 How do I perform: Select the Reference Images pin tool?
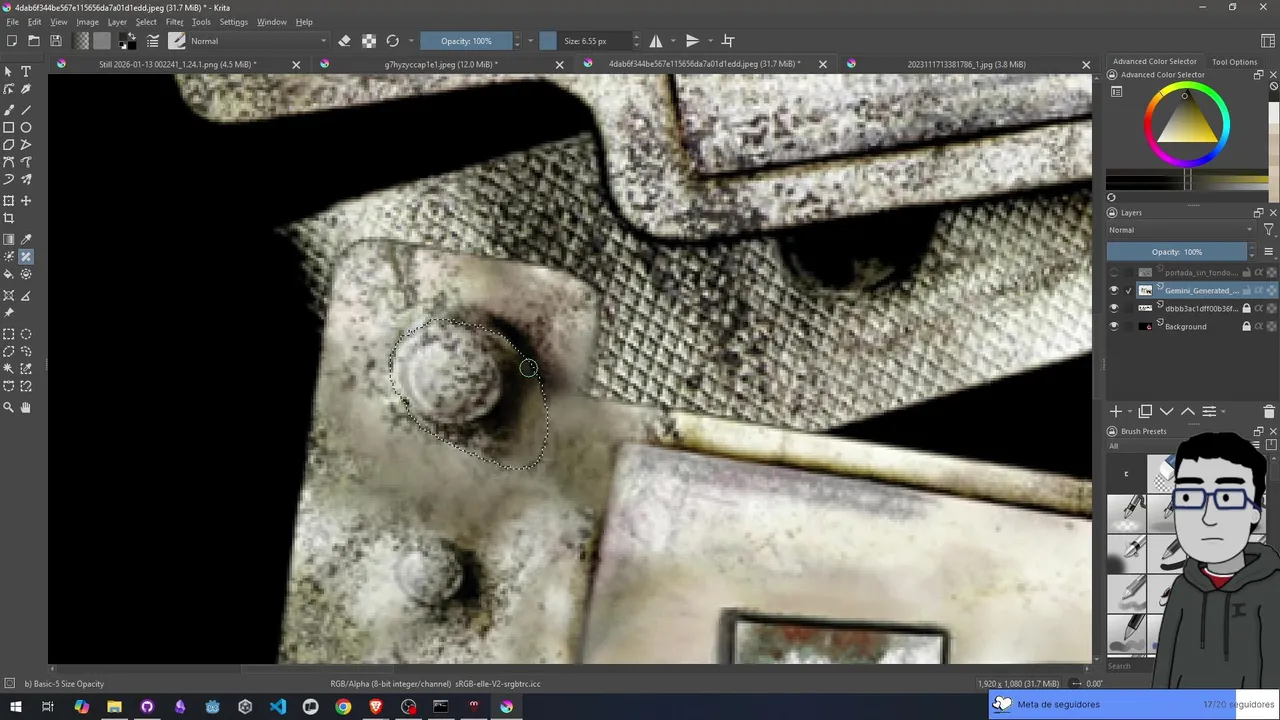pos(9,313)
